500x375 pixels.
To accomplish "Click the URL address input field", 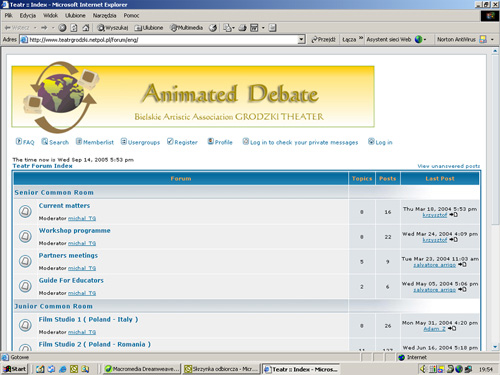I will pos(162,40).
